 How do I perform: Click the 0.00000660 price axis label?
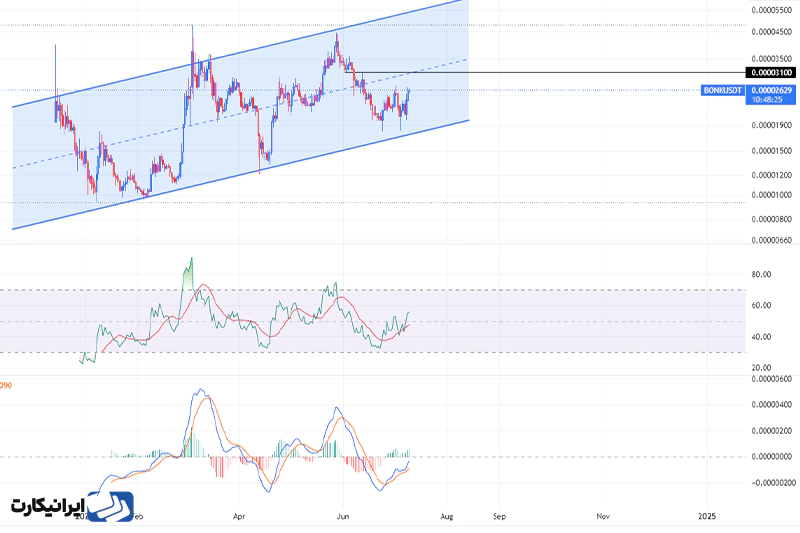(771, 240)
